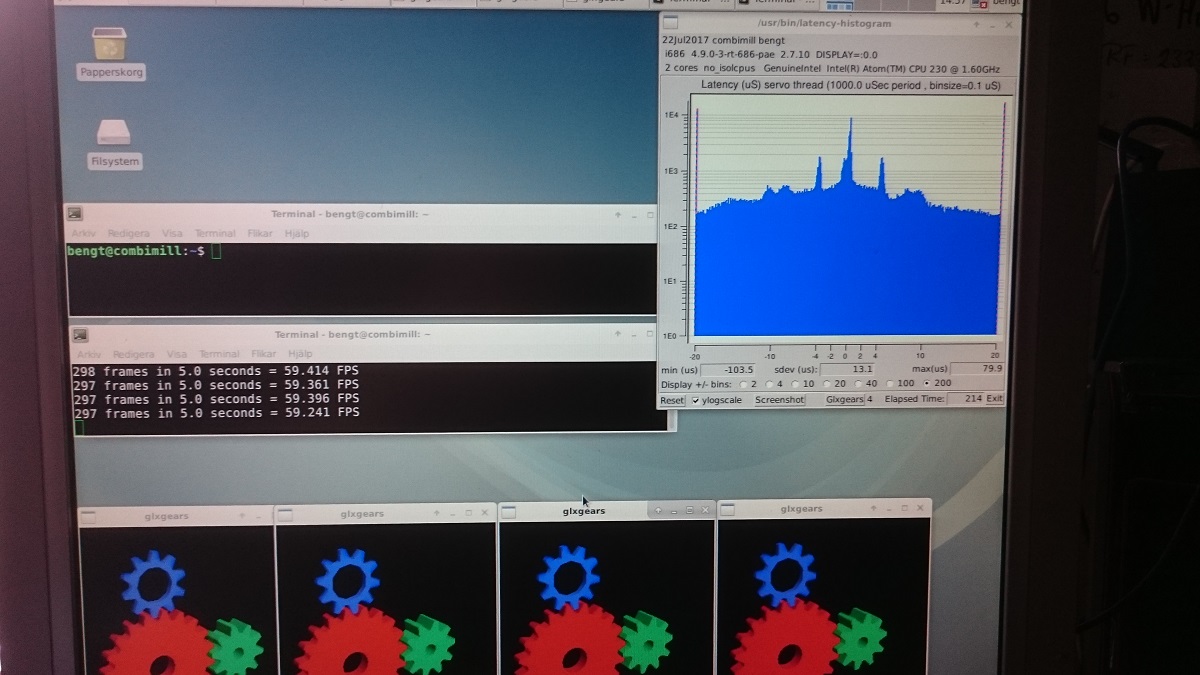Viewport: 1200px width, 675px height.
Task: Open Terminal menu in the empty-prompt terminal
Action: click(215, 234)
